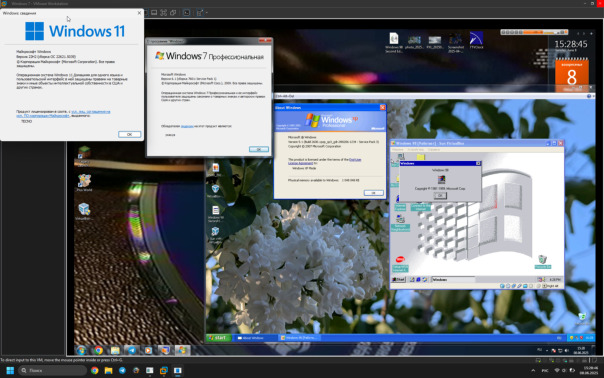604x378 pixels.
Task: Select the winver flag icon on Windows 7 taskbar
Action: point(182,350)
